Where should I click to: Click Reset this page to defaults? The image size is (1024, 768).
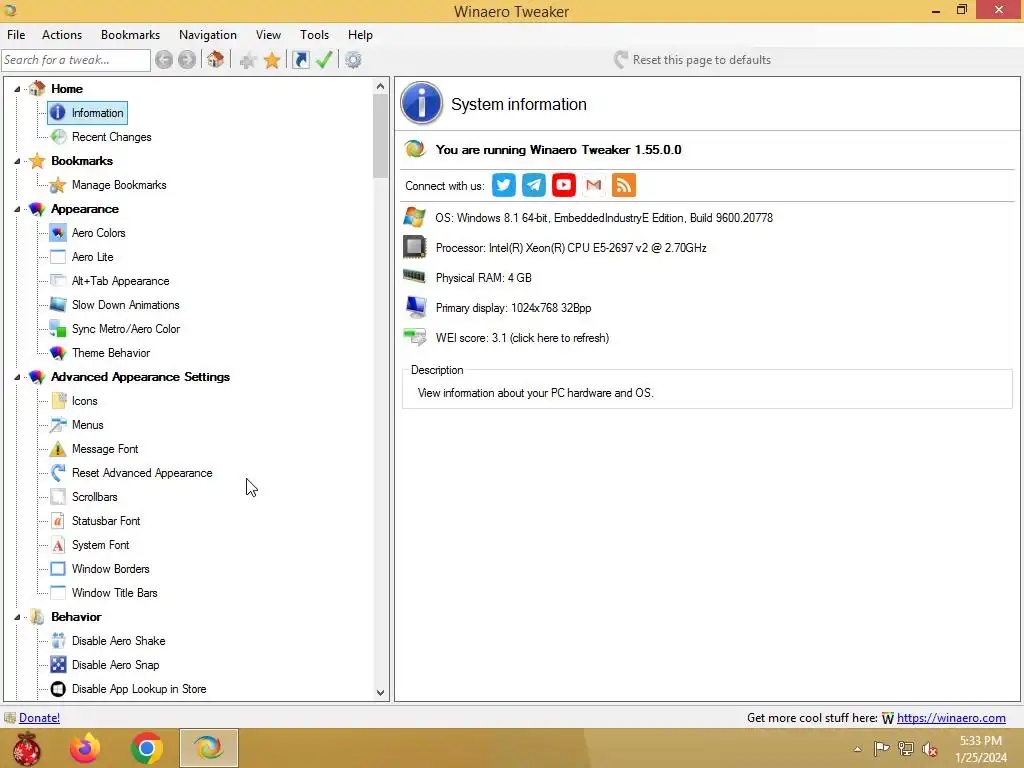coord(692,60)
